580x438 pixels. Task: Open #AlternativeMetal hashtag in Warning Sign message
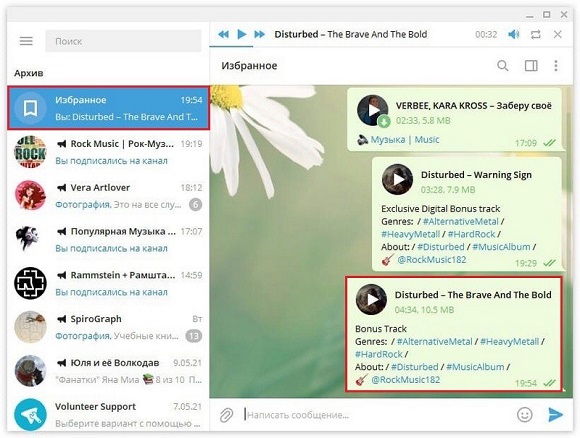[461, 222]
